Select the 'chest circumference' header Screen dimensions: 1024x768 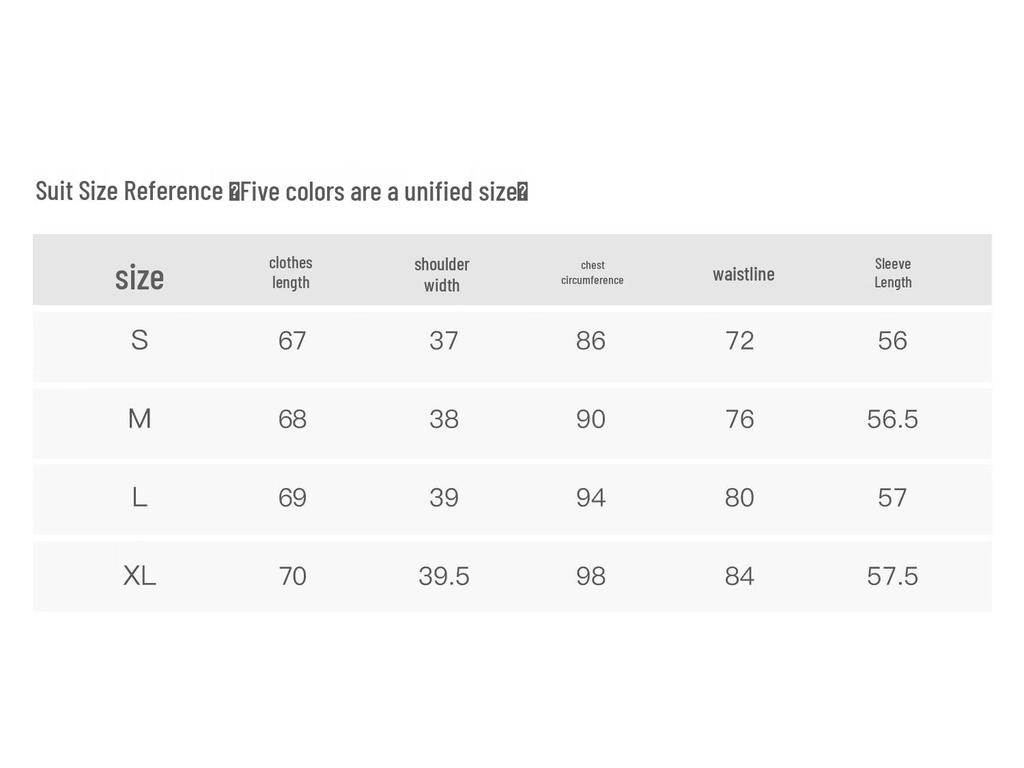(x=592, y=272)
